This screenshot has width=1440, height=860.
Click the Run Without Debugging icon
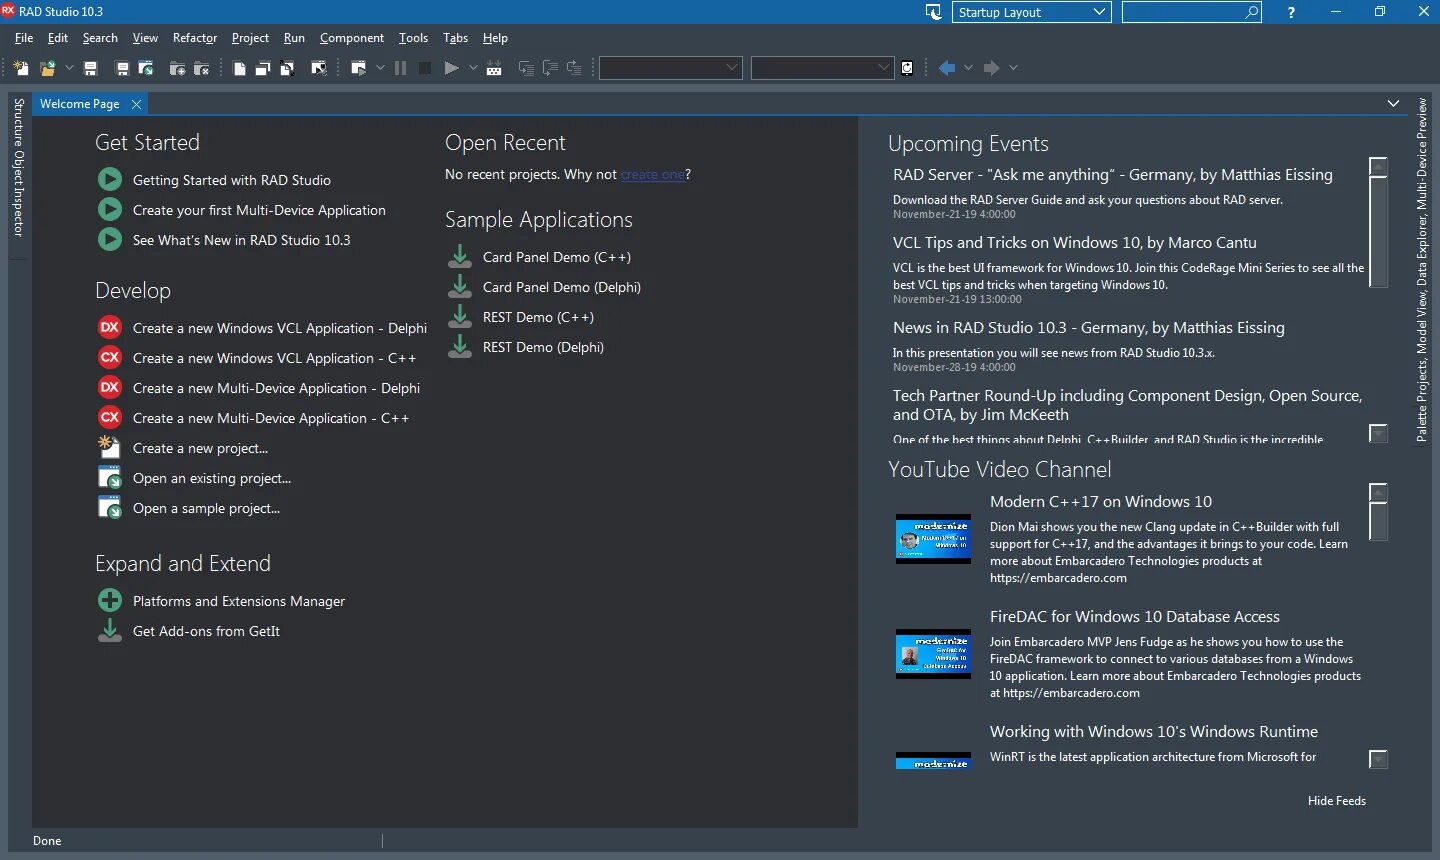[359, 68]
